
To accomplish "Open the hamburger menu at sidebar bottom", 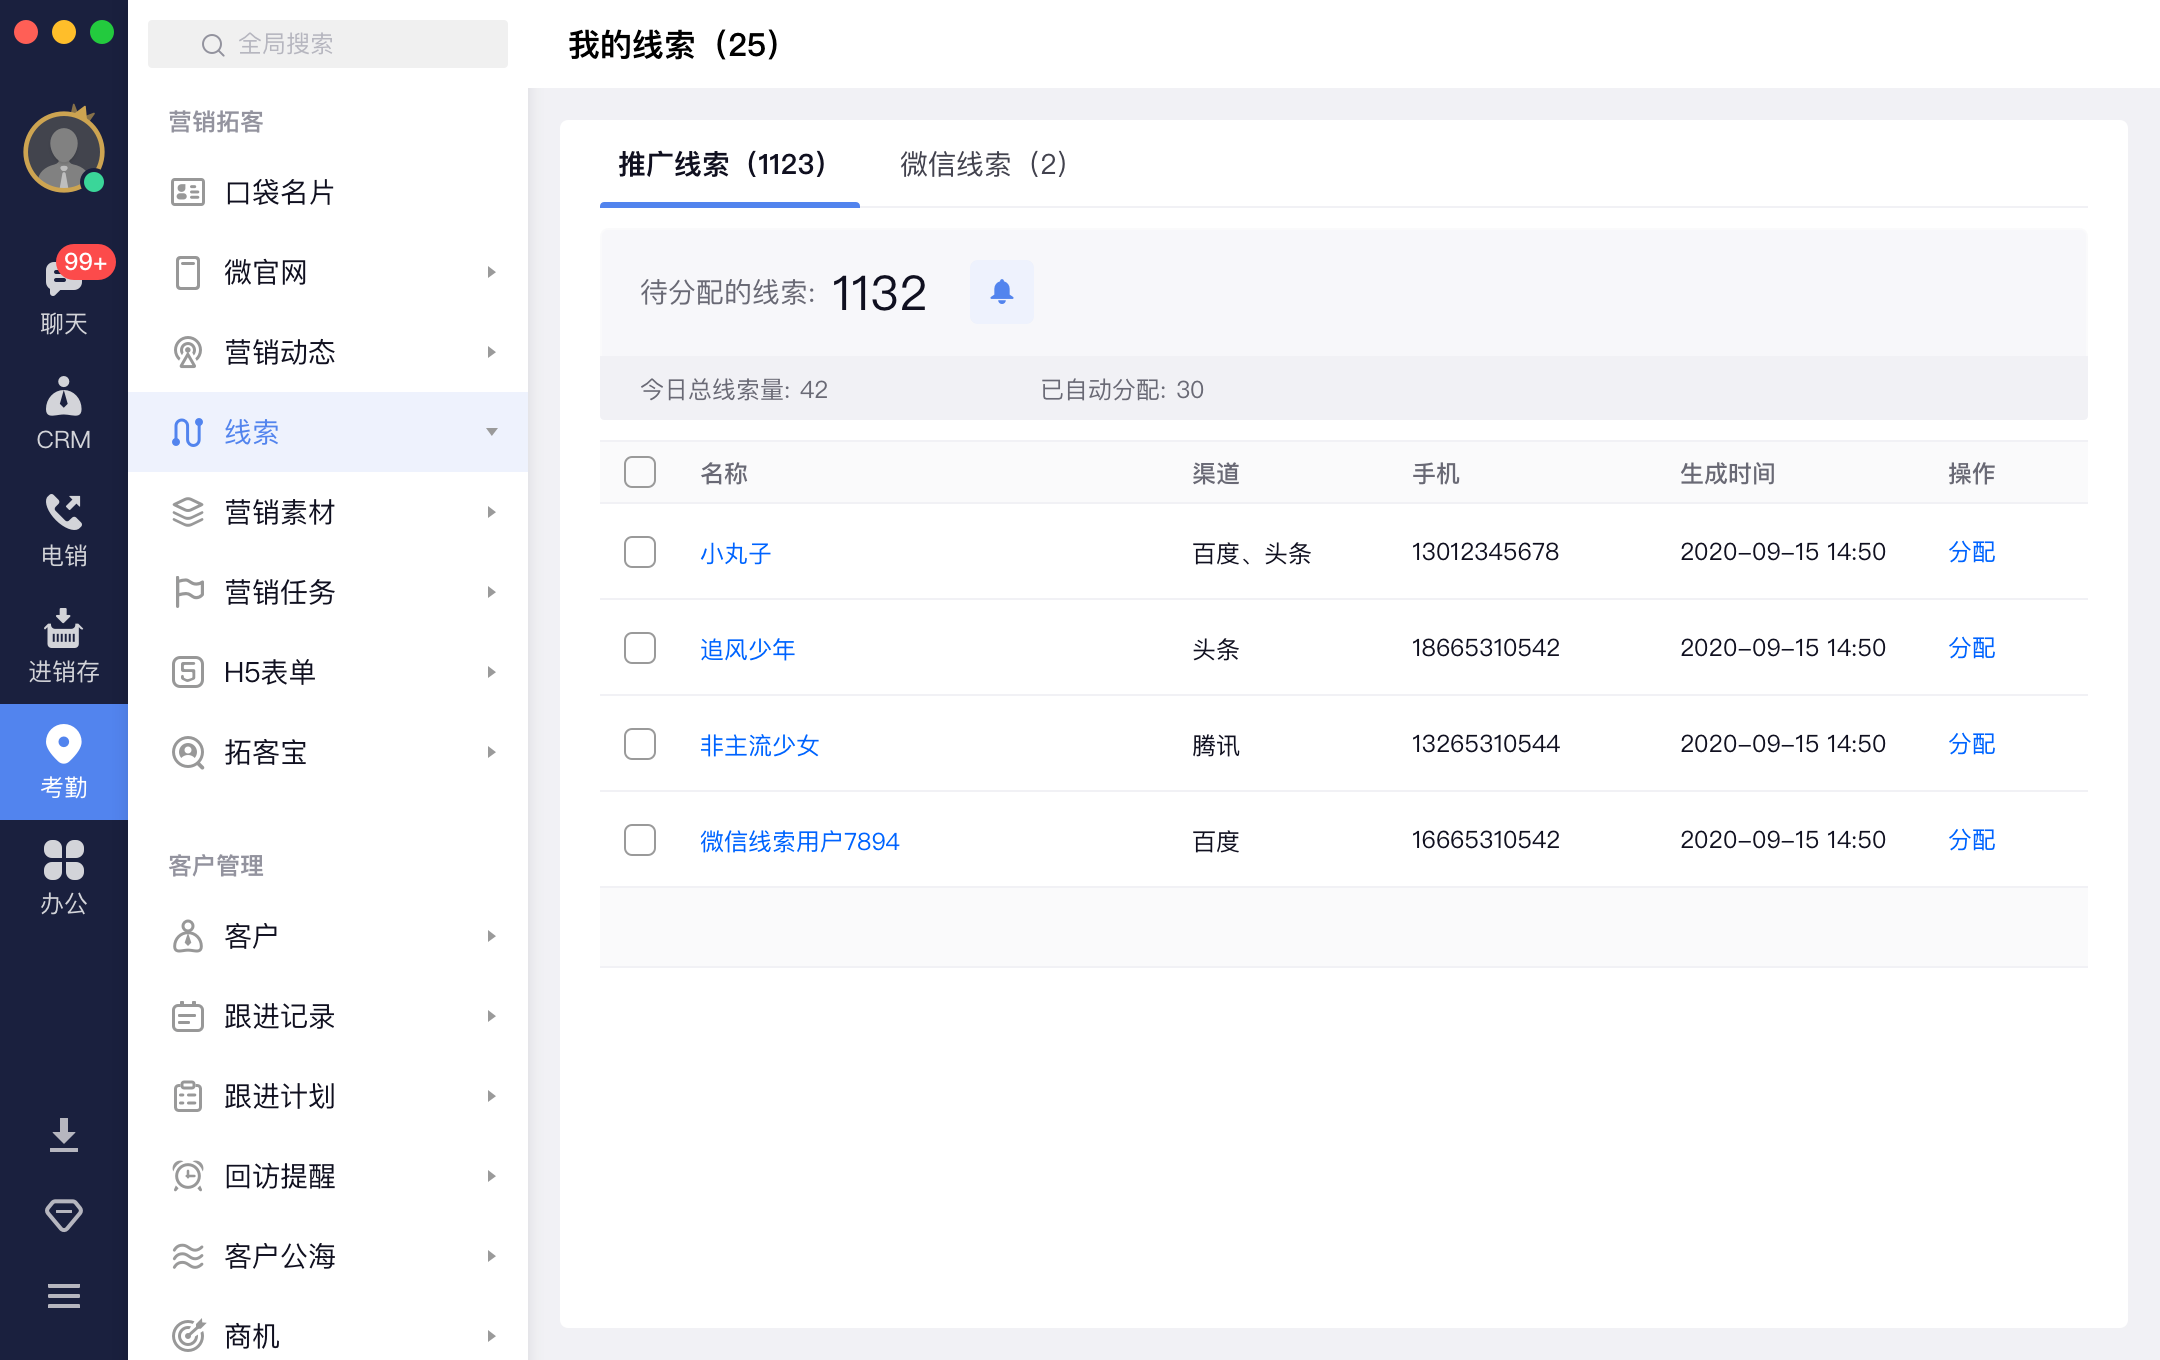I will pyautogui.click(x=63, y=1296).
